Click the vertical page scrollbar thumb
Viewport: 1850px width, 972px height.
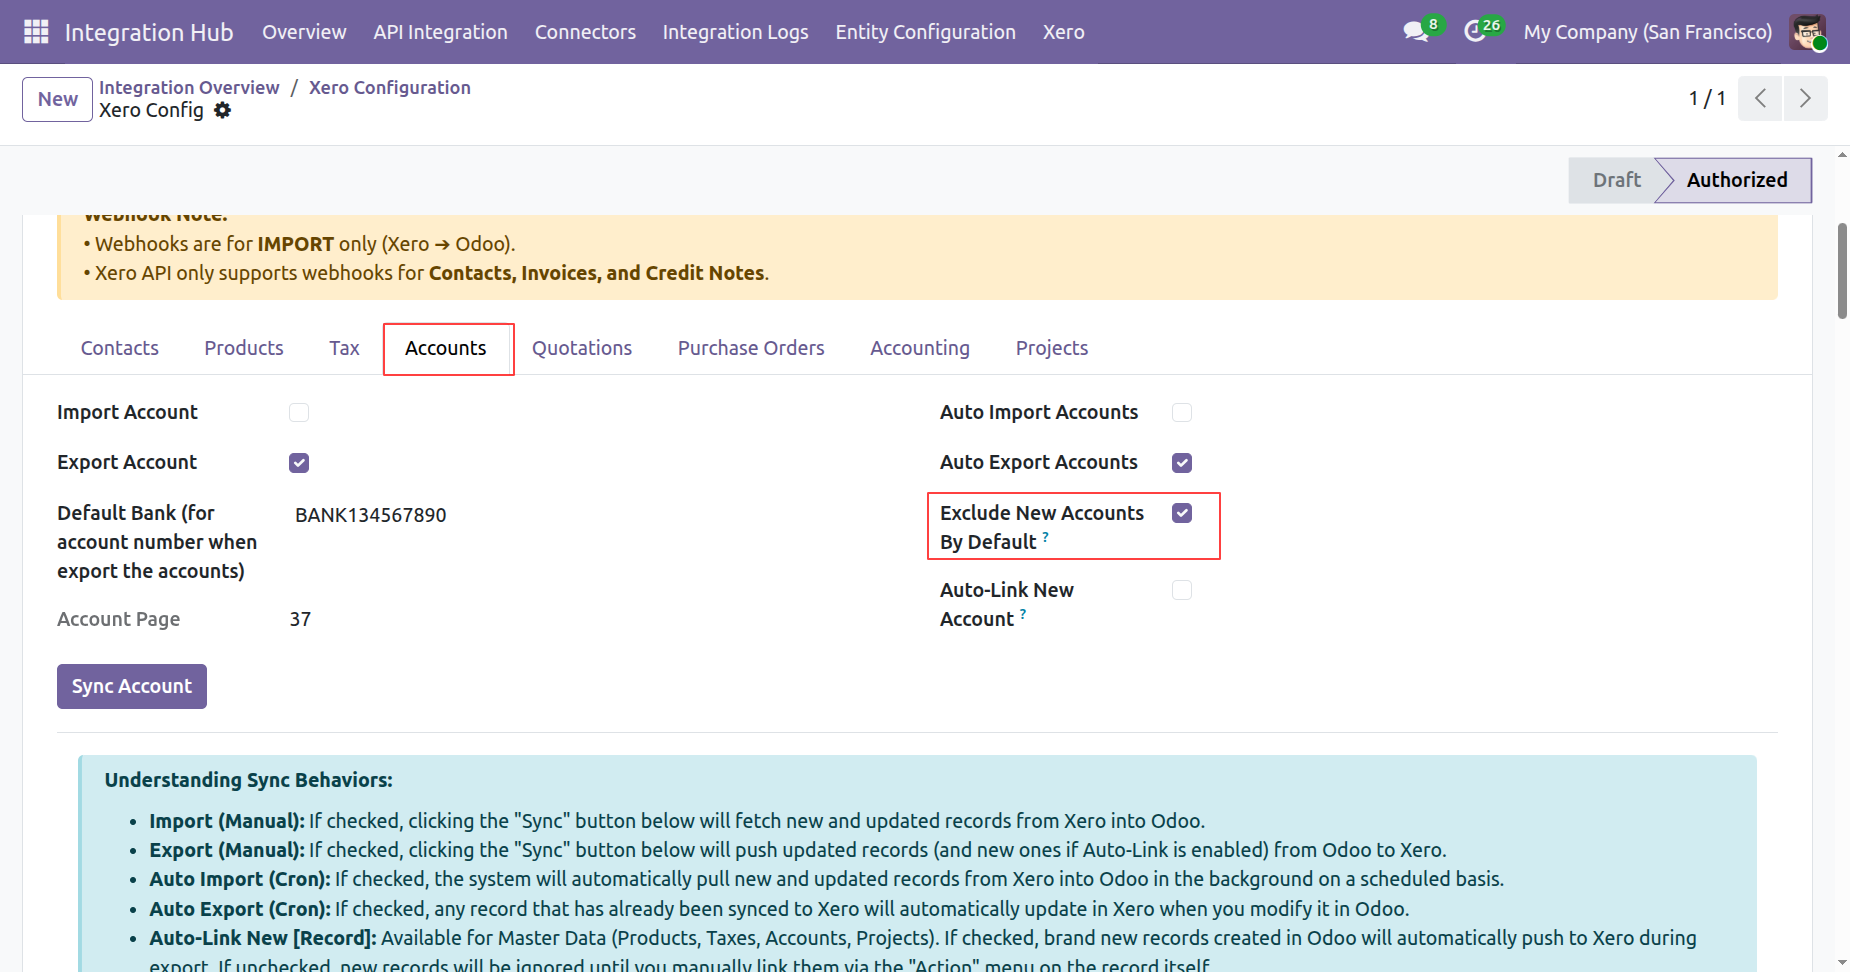click(1842, 271)
